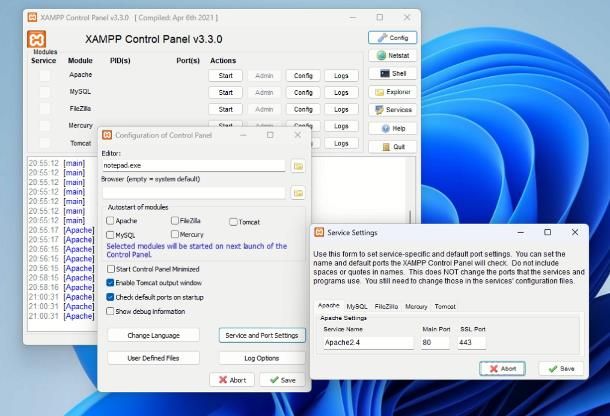Switch to Tomcat tab in Service Settings
Viewport: 610px width, 416px height.
(445, 307)
